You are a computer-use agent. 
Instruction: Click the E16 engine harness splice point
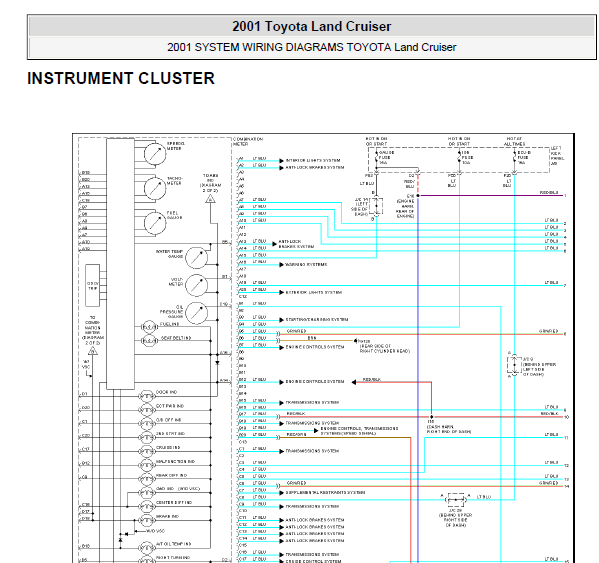pos(418,196)
